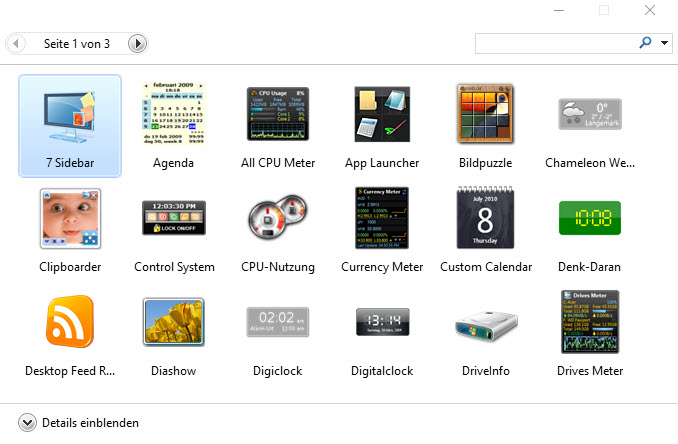Click the Denk-Daran green clock gadget icon
678x444 pixels.
click(590, 218)
